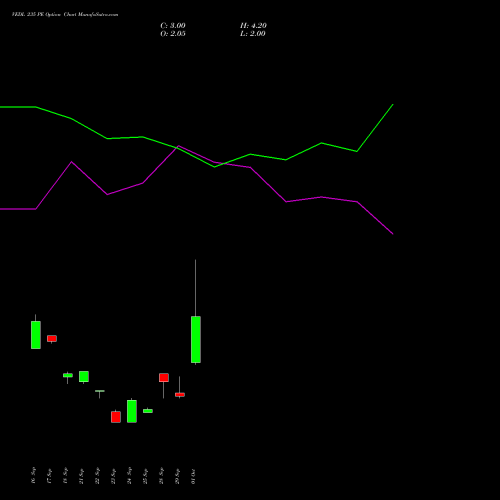Click the 28 Sep date label
500x500 pixels.
pos(161,476)
